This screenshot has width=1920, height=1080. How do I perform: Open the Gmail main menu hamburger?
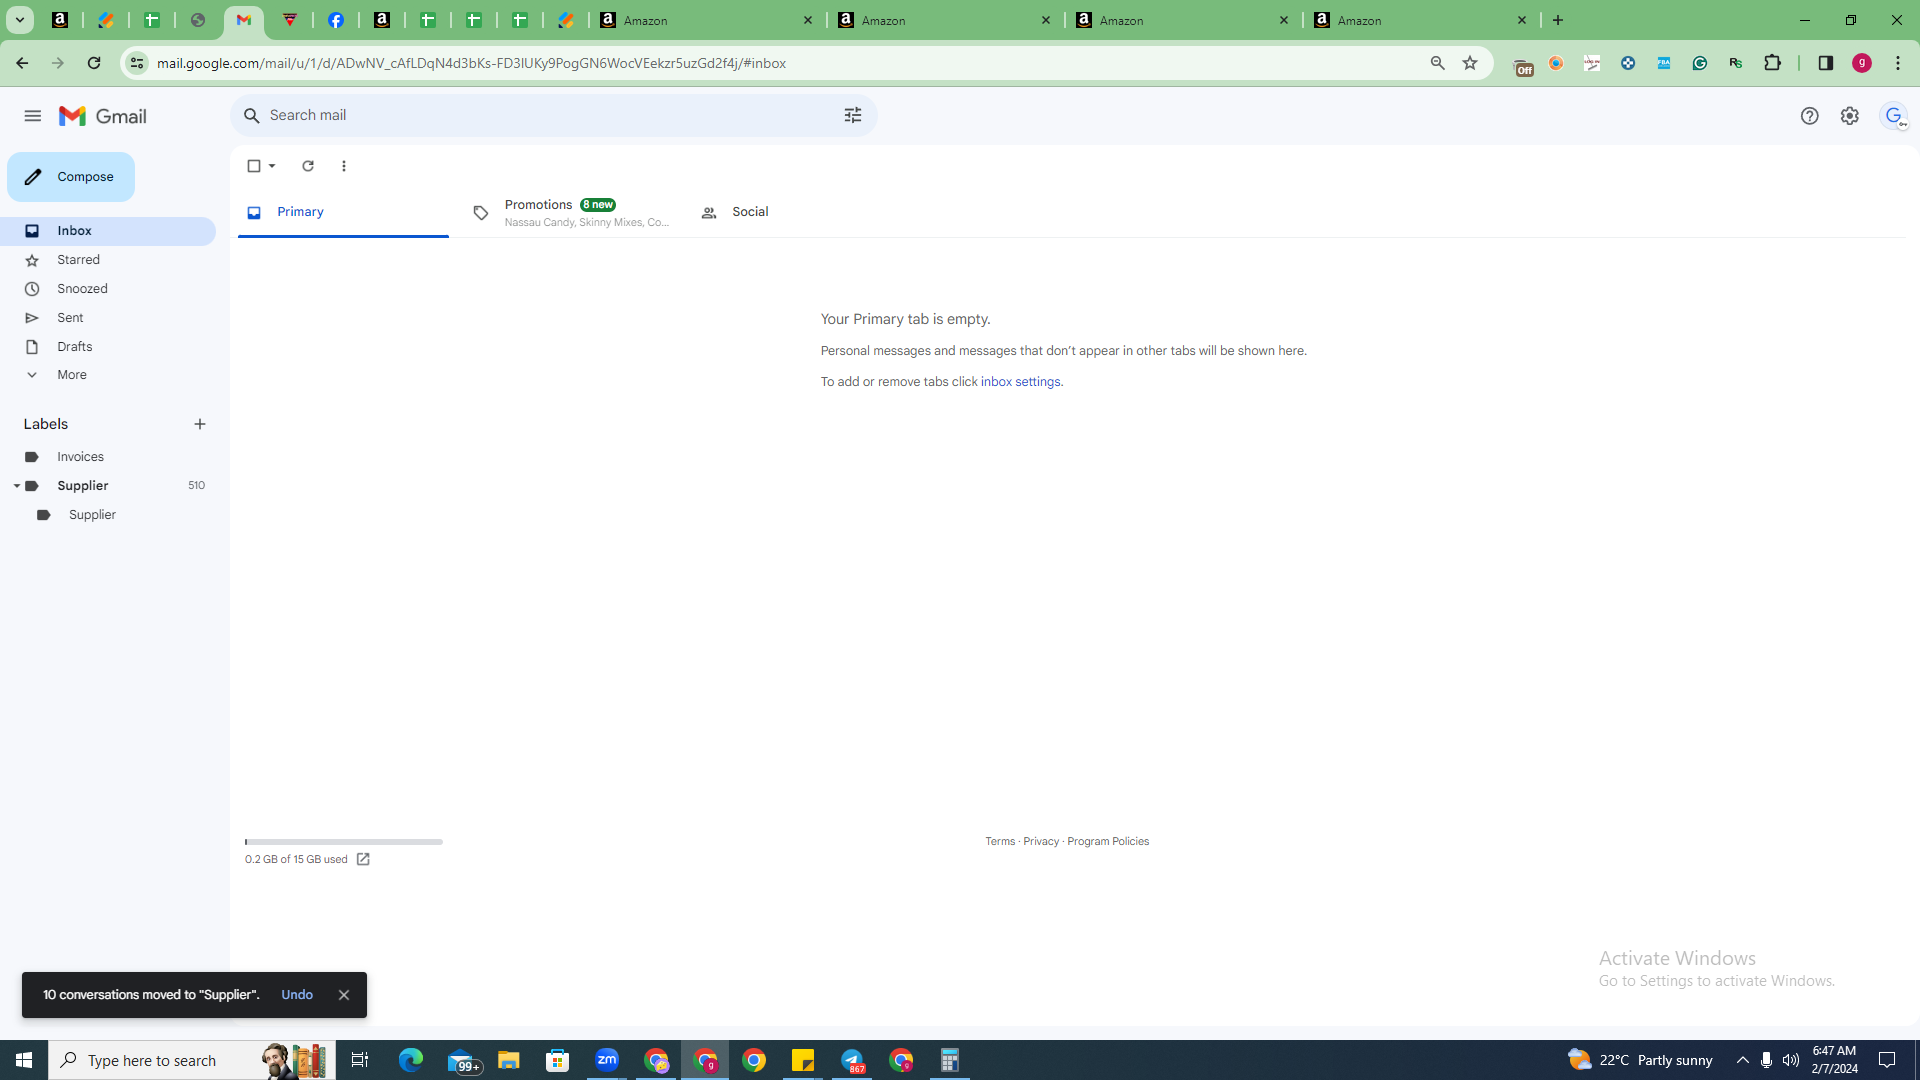click(32, 116)
